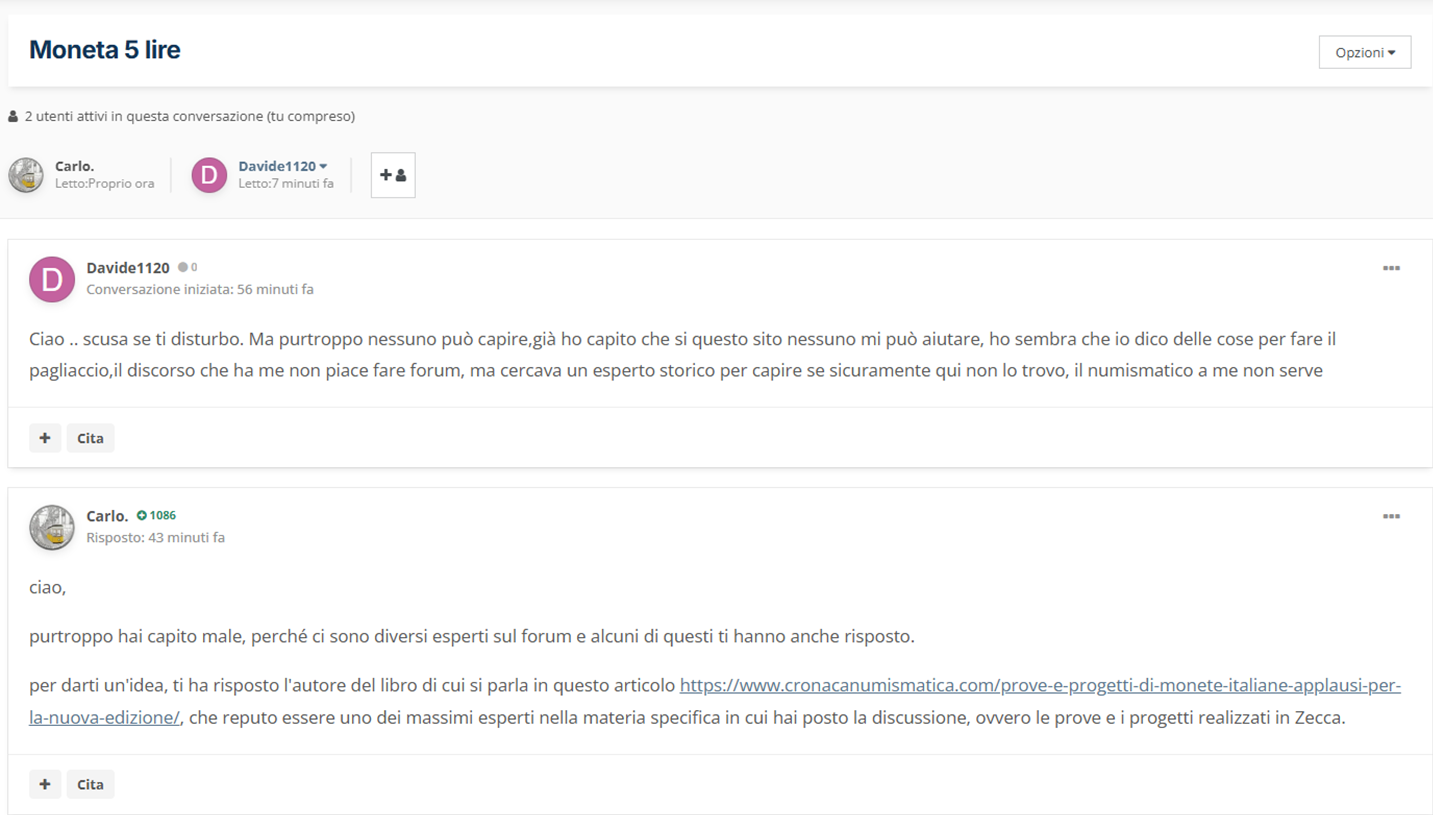Click the grey 0 reputation indicator
Image resolution: width=1433 pixels, height=815 pixels.
(188, 268)
